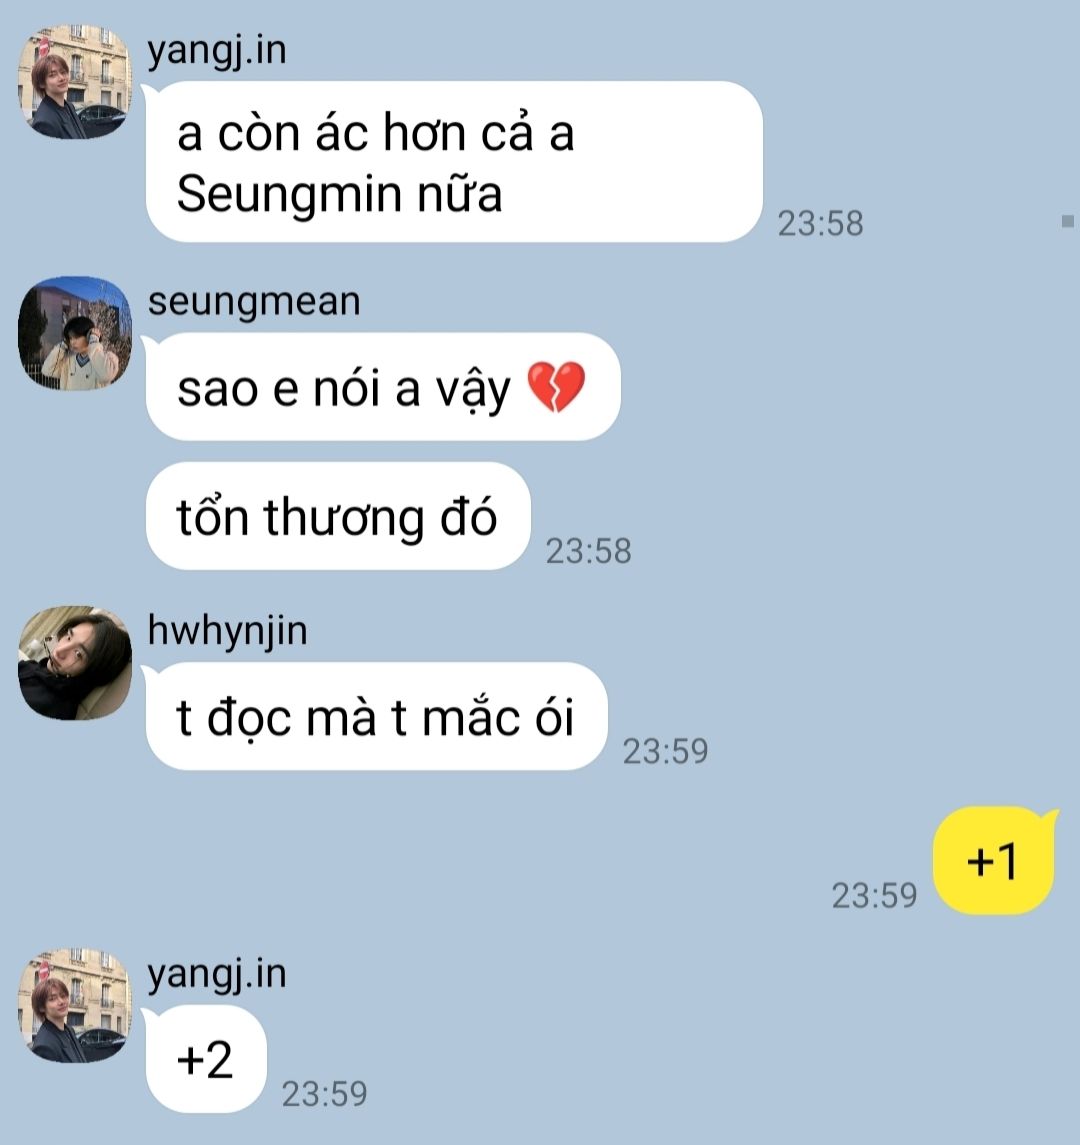Tap the white +2 message bubble
Screen dimensions: 1080x1145
point(206,1059)
